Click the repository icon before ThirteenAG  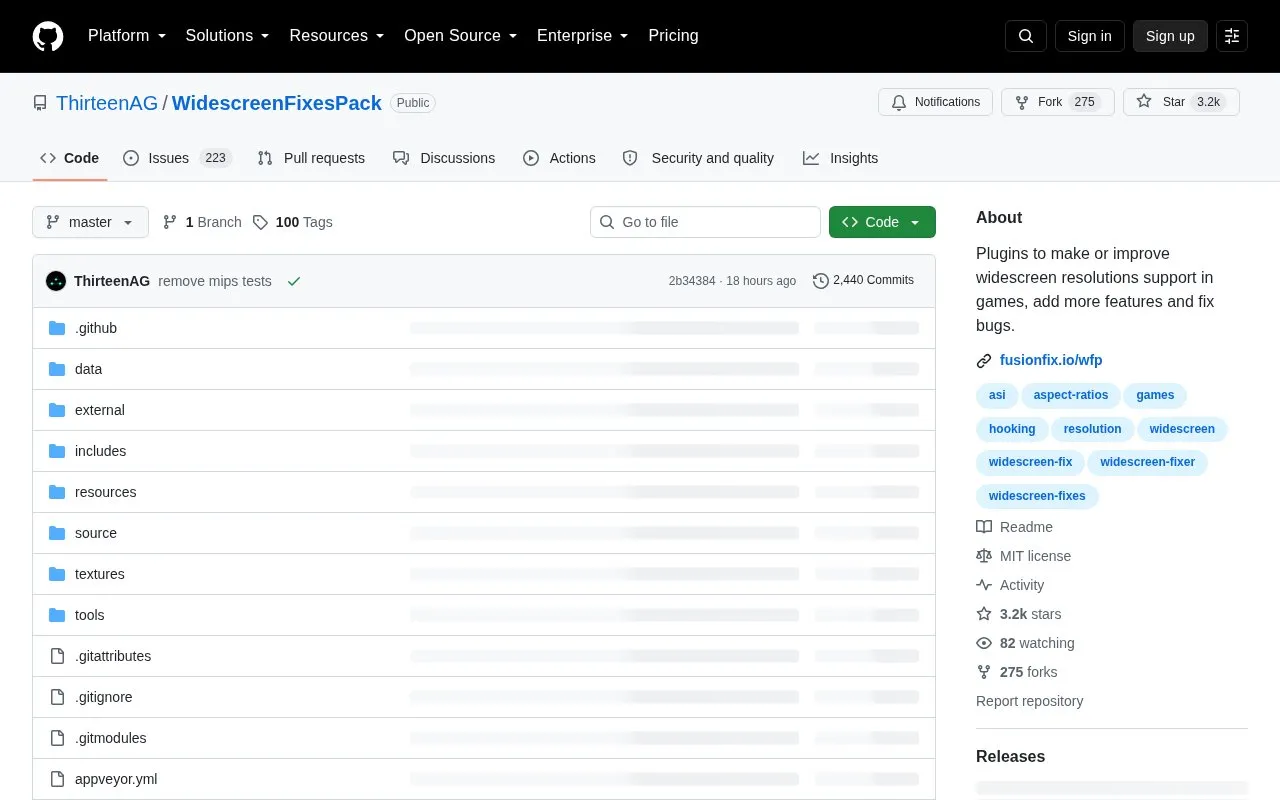40,103
